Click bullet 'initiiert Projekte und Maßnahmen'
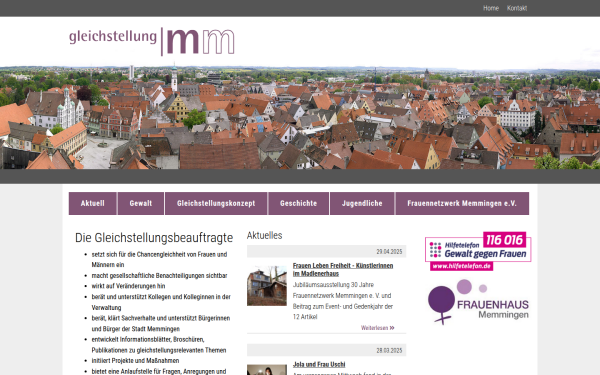The height and width of the screenshot is (375, 600). click(135, 361)
